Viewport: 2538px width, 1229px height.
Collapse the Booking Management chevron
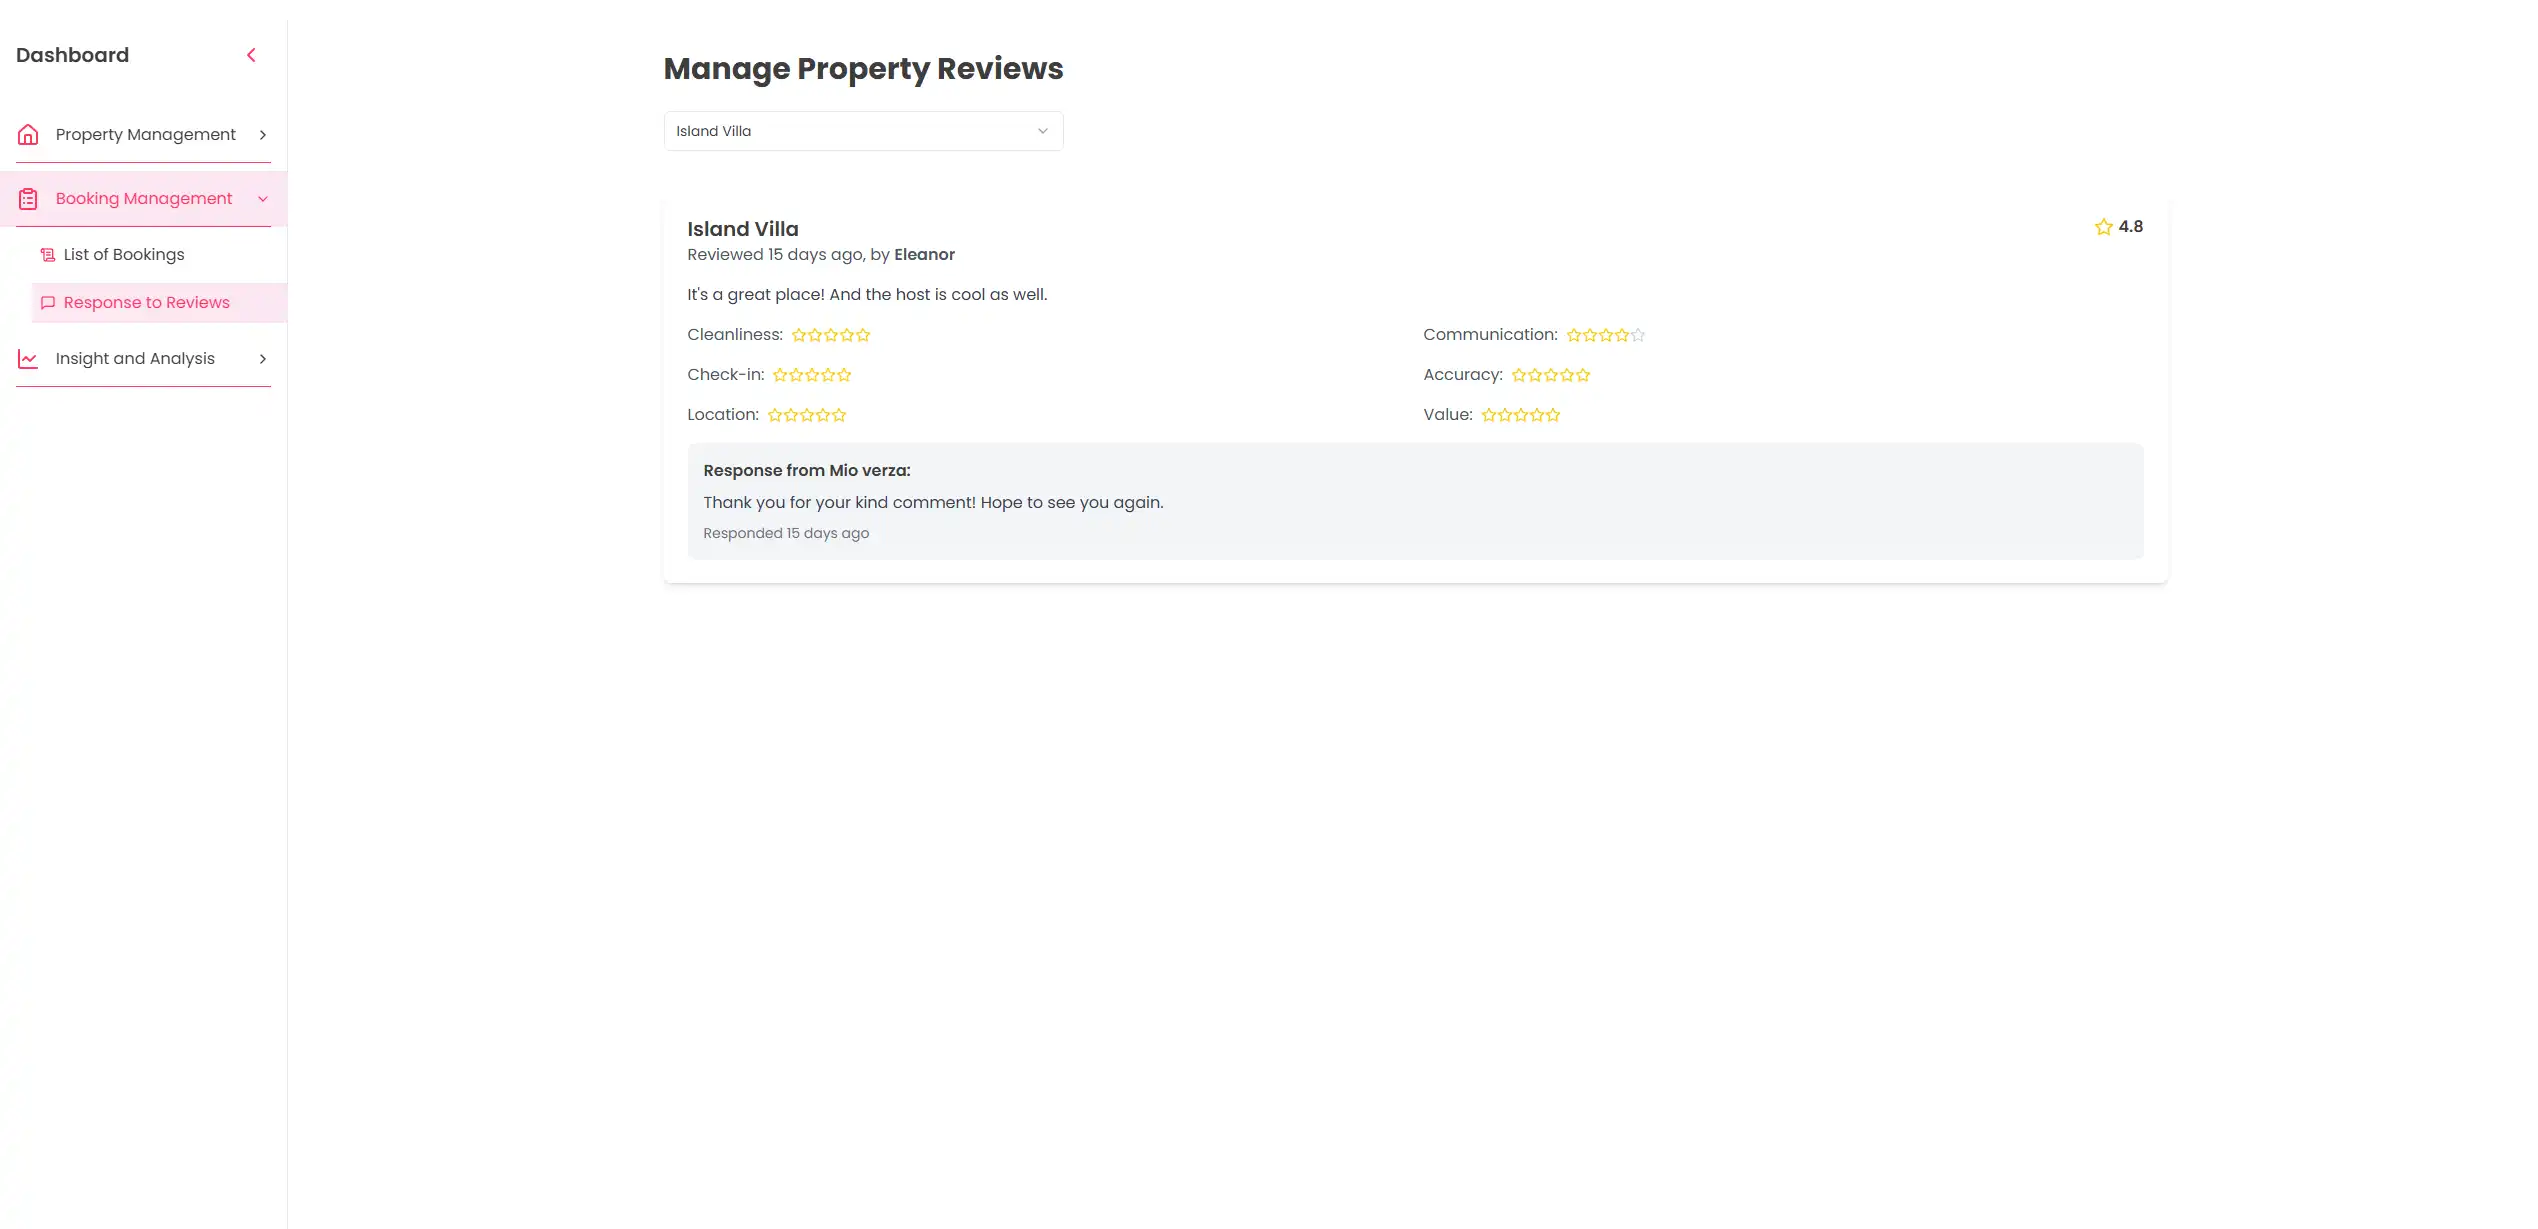click(x=263, y=199)
